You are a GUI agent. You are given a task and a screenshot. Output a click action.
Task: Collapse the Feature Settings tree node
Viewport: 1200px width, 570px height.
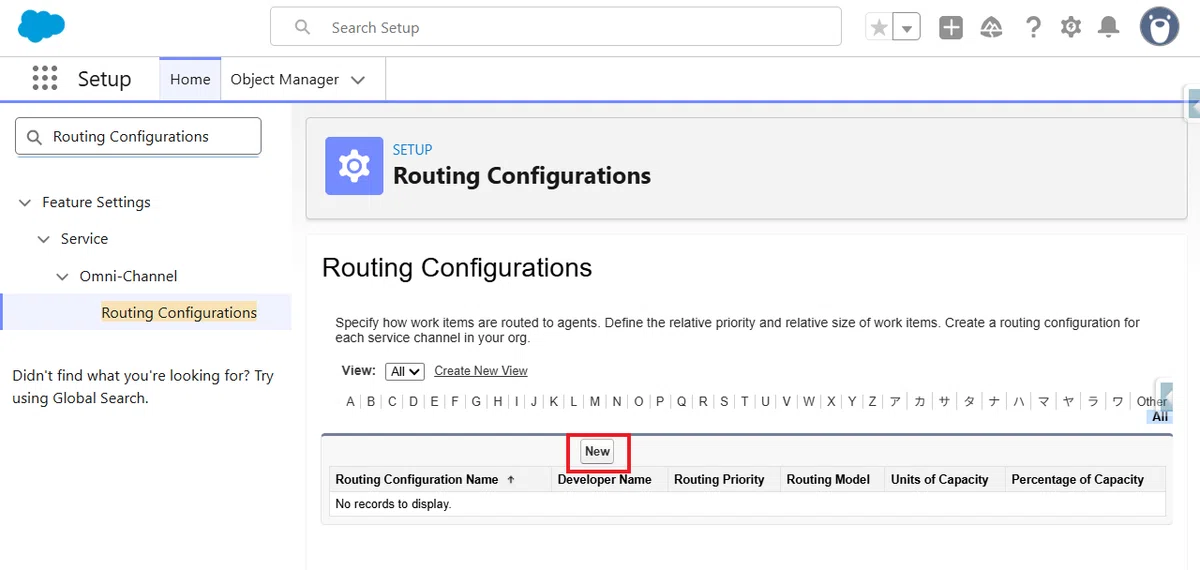(25, 202)
